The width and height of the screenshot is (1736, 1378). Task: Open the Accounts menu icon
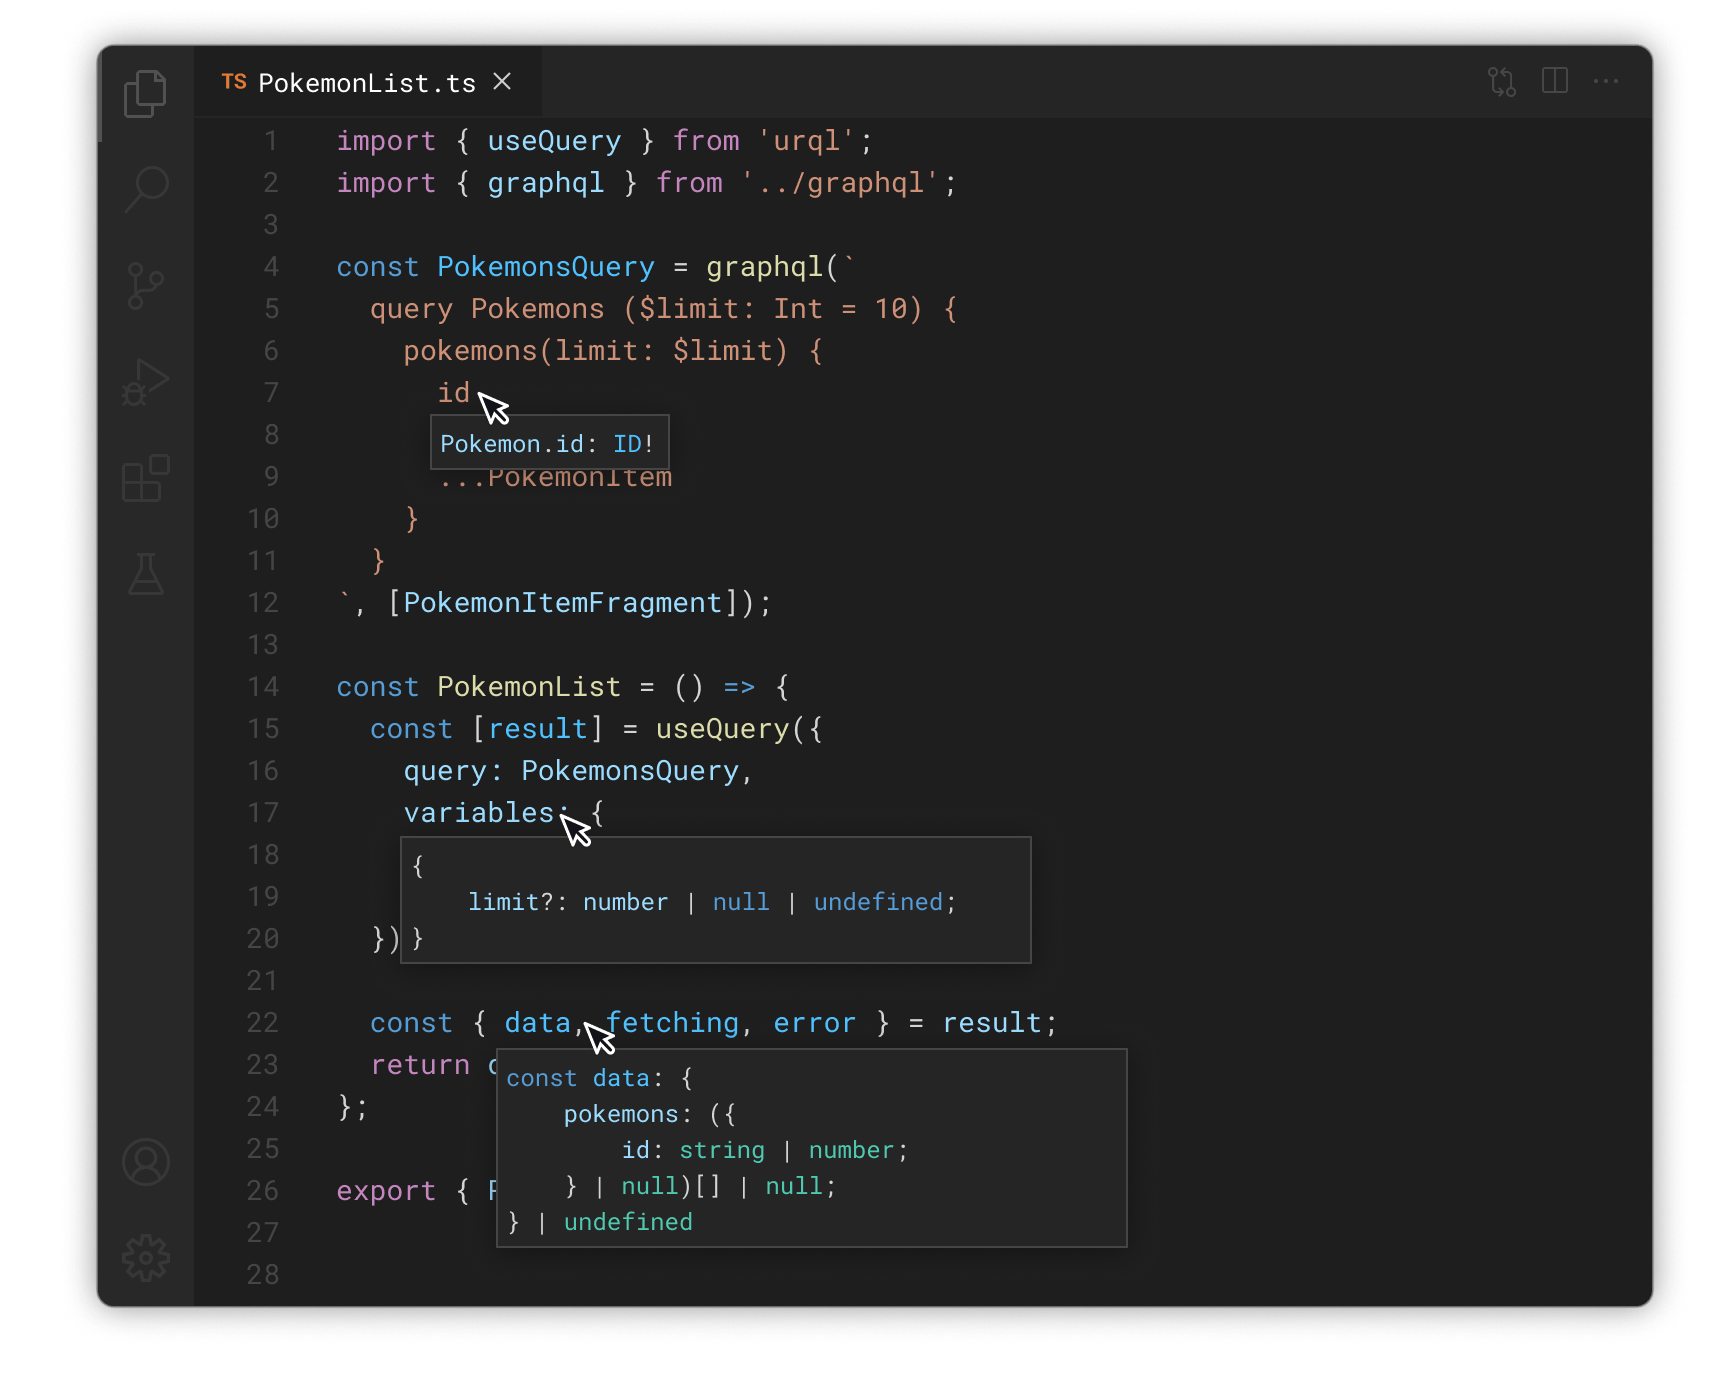pos(146,1162)
